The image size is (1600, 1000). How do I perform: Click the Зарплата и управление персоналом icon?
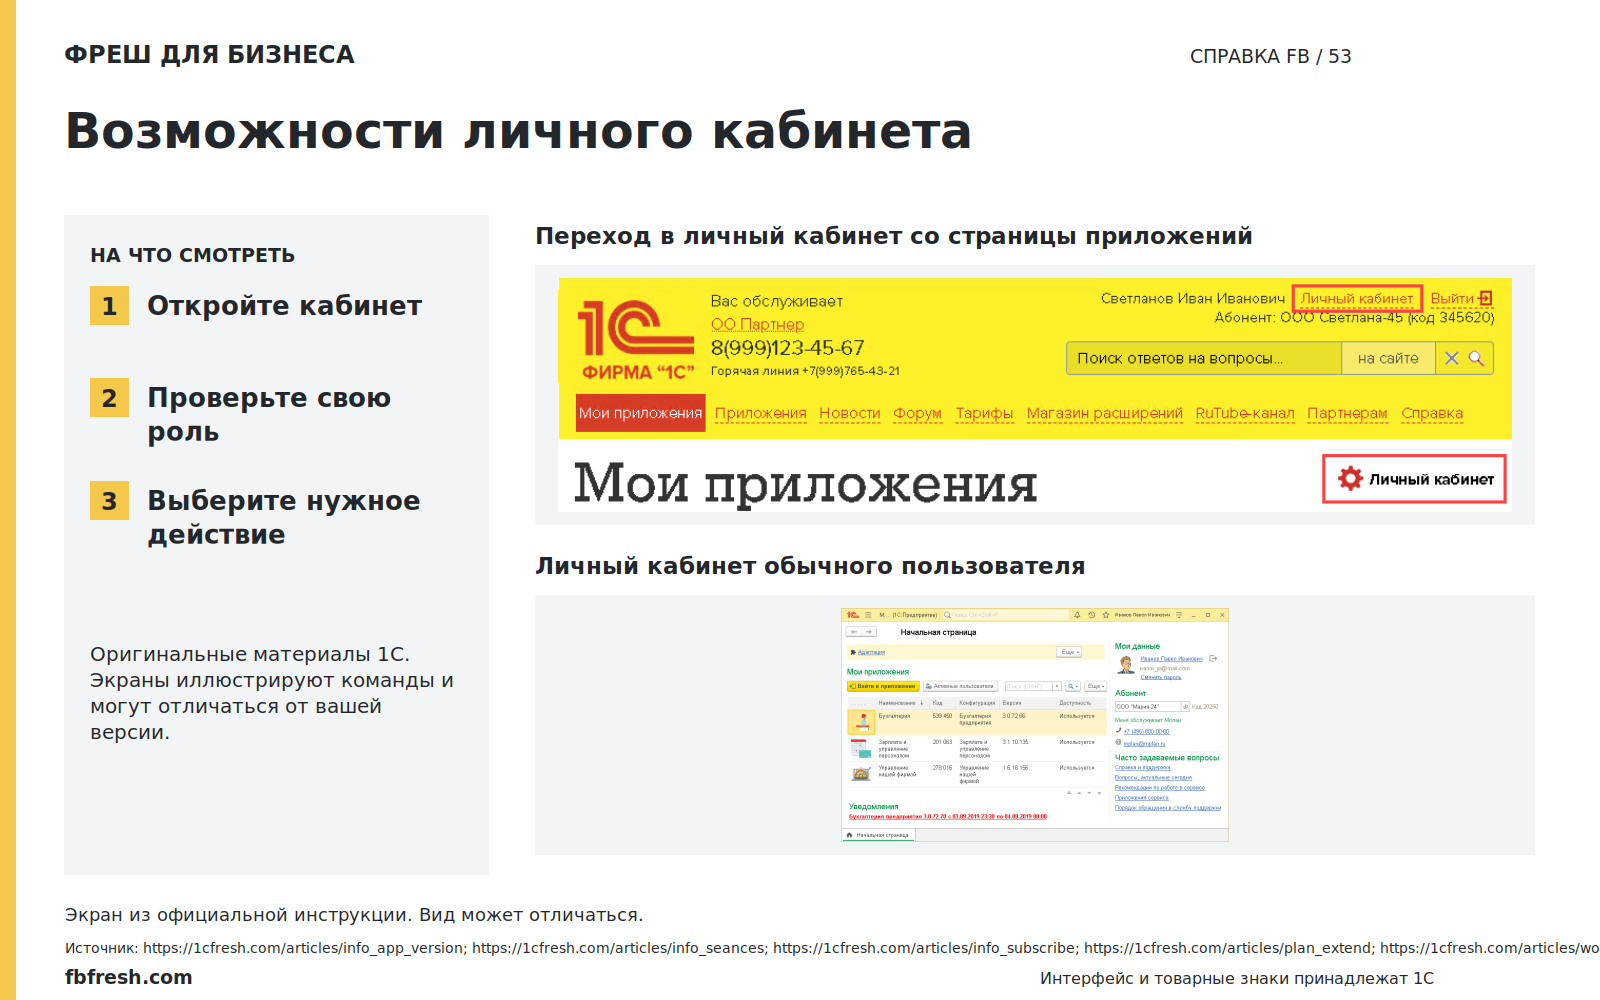point(861,748)
